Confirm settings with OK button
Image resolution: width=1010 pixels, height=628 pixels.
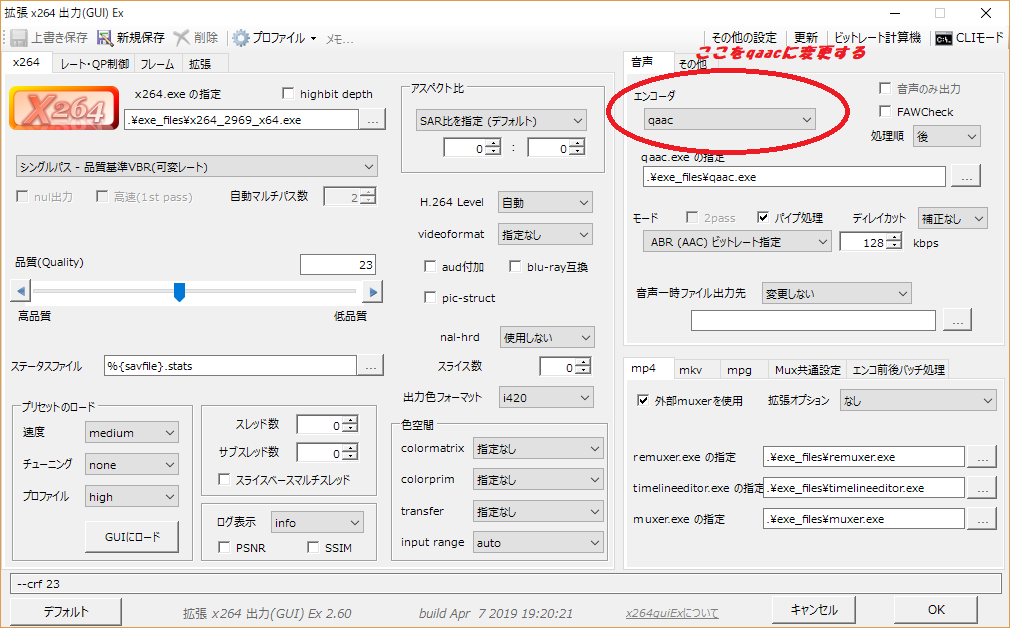(936, 610)
